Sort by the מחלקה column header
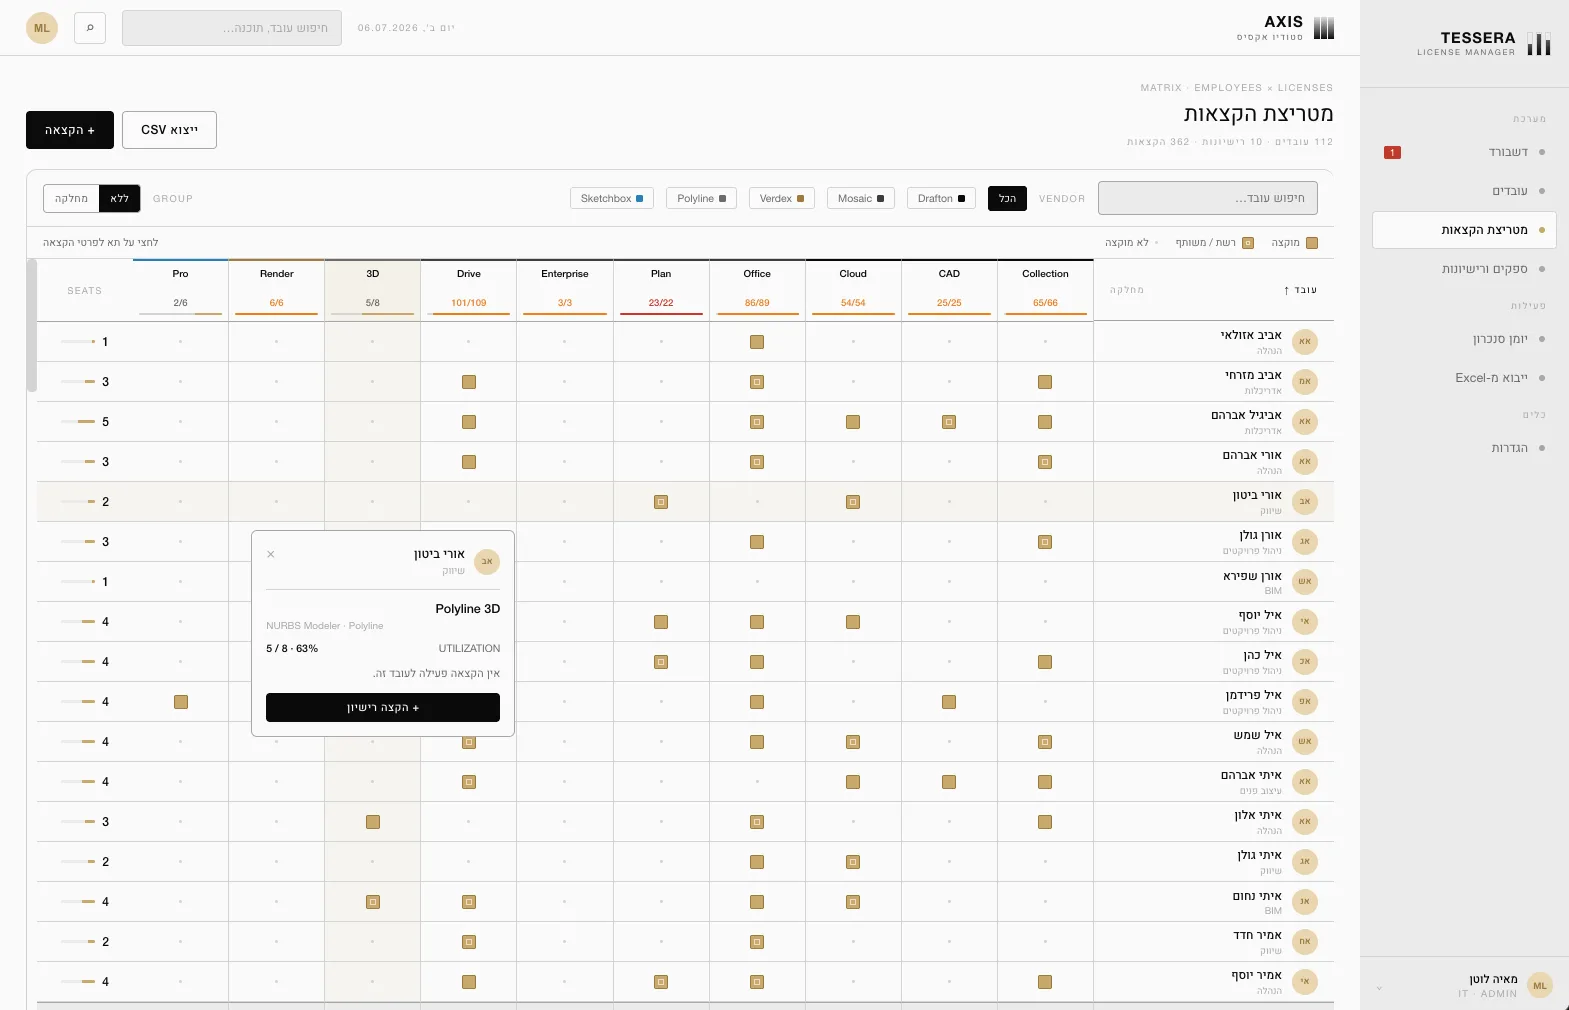 [x=1127, y=290]
